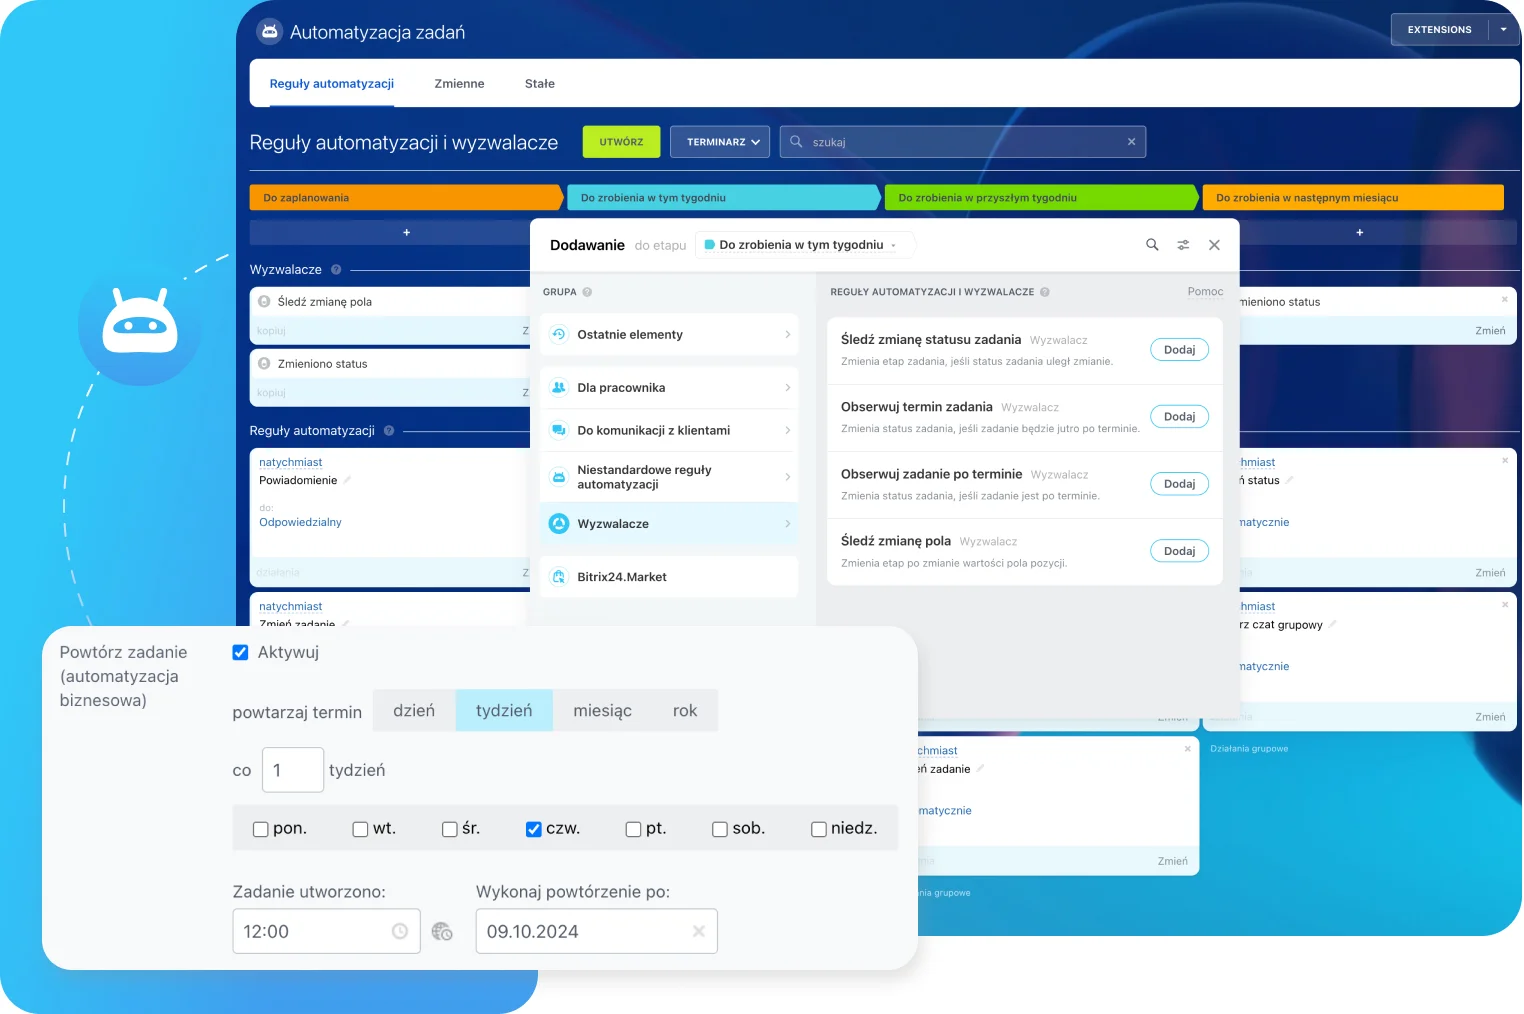Click the Dla pracownika group icon

pyautogui.click(x=558, y=387)
